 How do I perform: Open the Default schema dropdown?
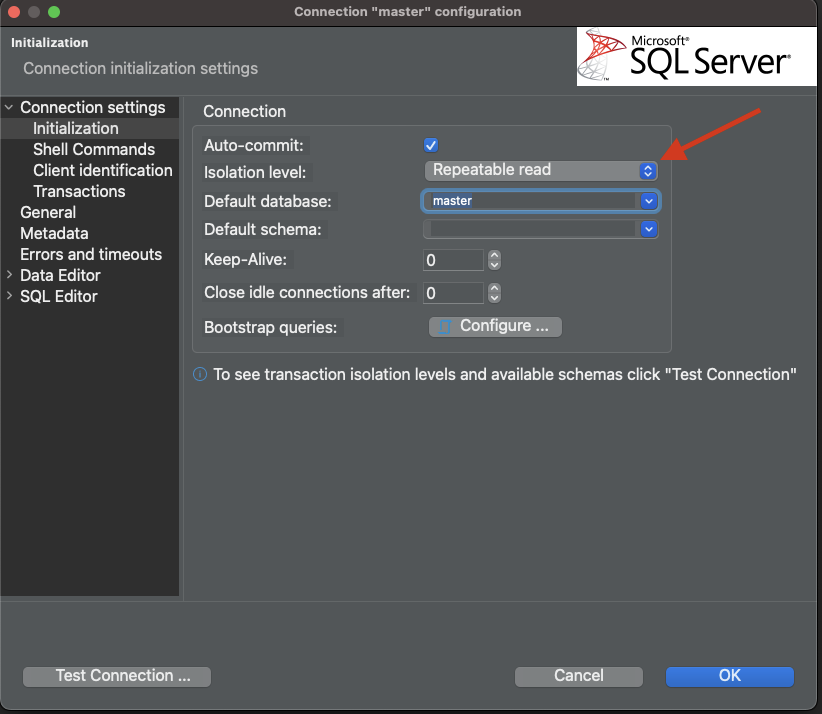[x=648, y=229]
